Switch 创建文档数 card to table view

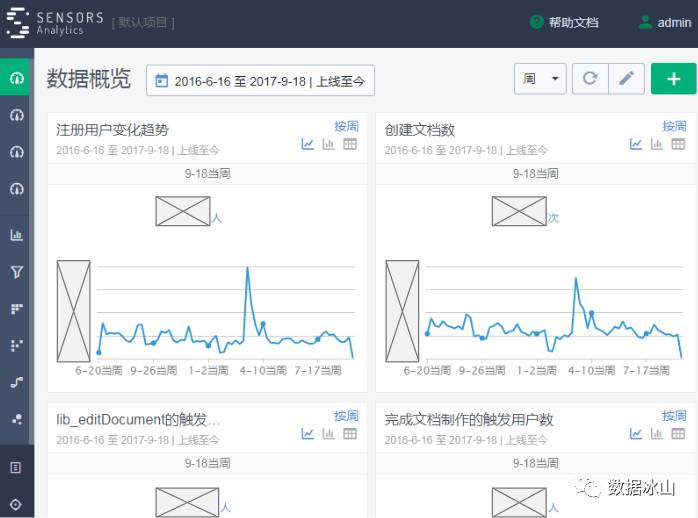[x=678, y=144]
